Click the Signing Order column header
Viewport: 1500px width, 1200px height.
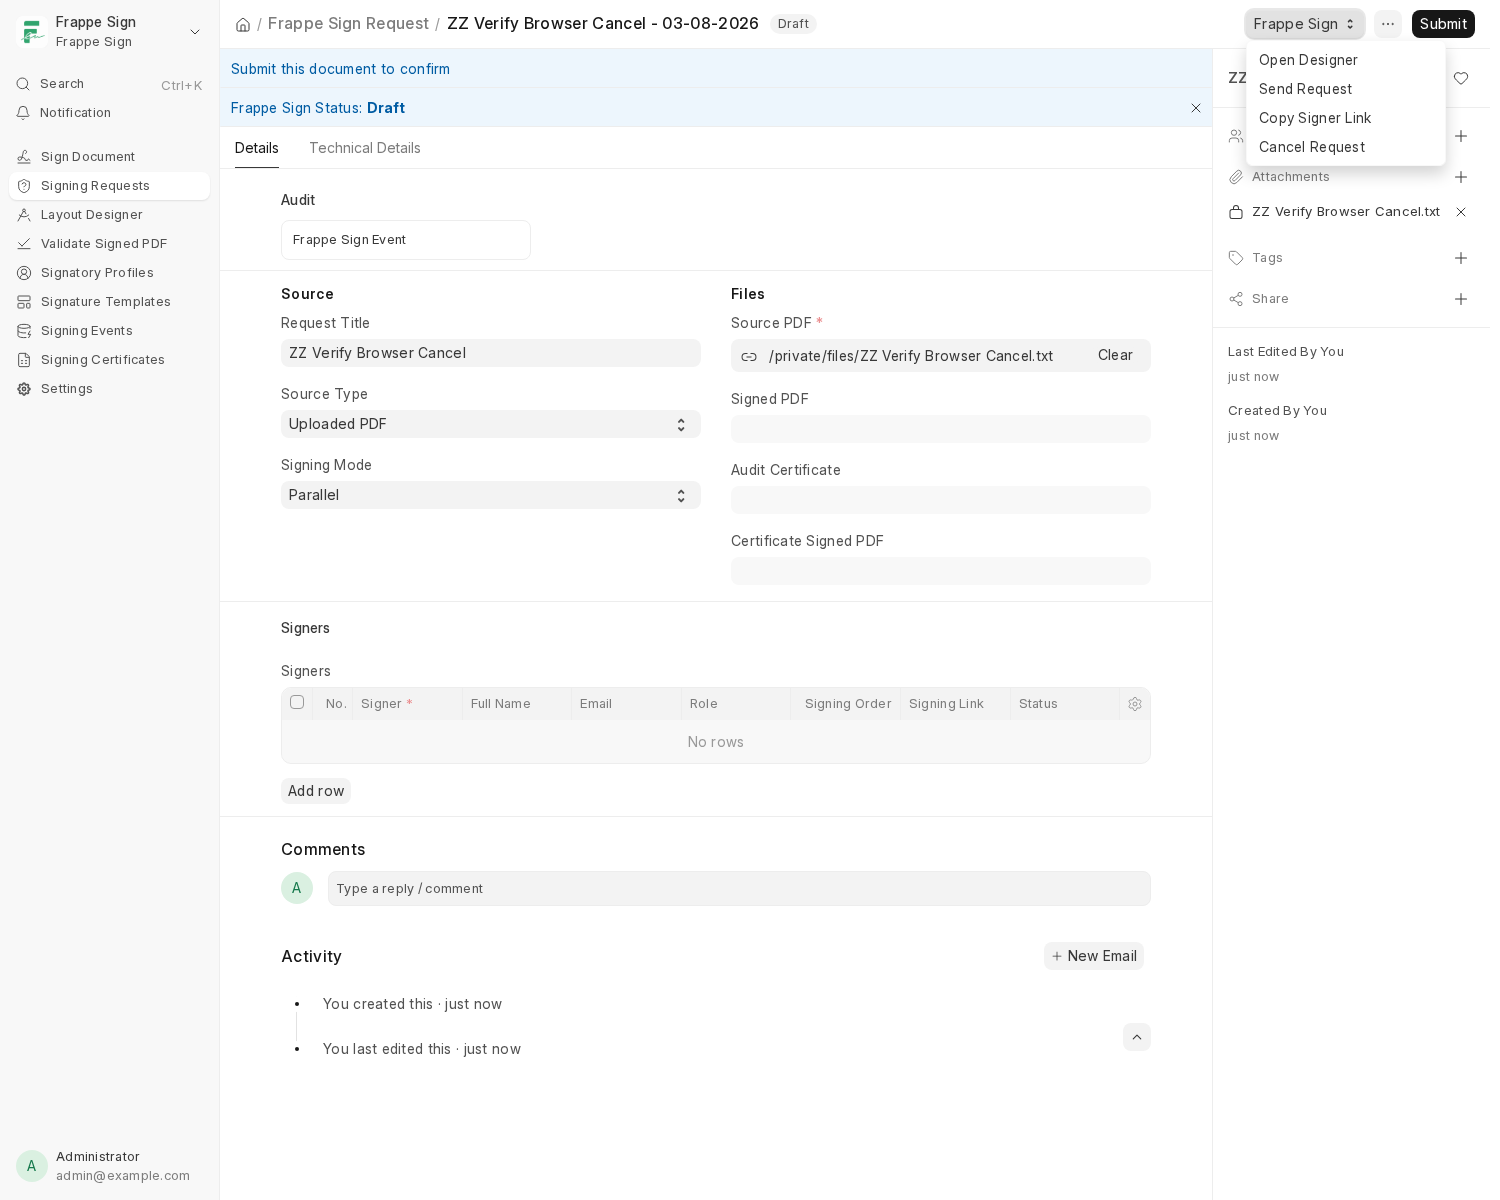(x=848, y=704)
